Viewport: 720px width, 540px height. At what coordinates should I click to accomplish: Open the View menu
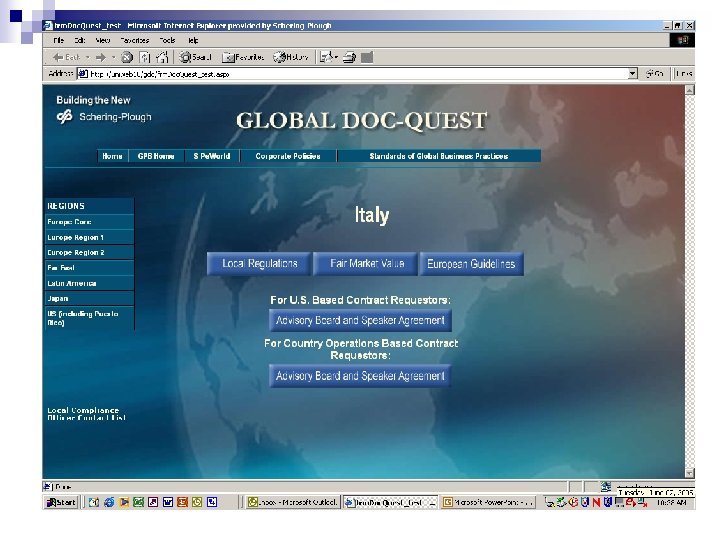click(x=102, y=40)
